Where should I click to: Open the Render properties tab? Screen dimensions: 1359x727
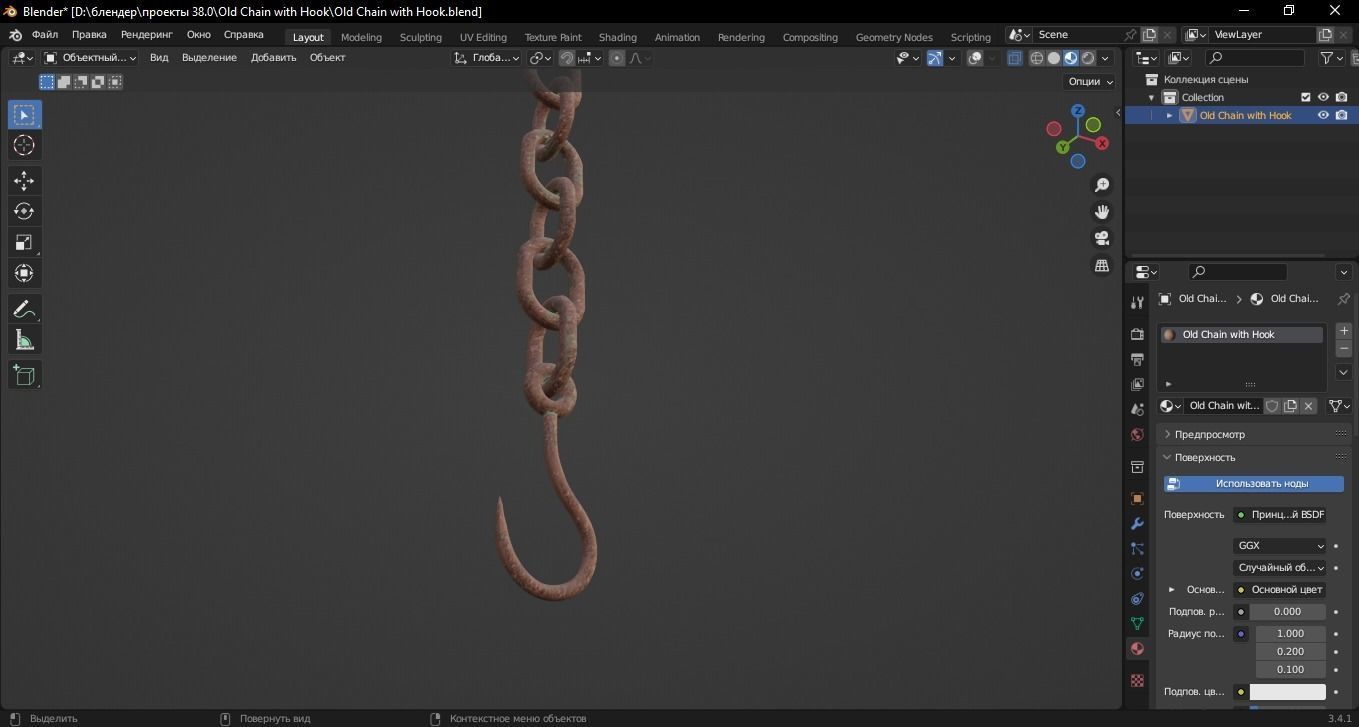[x=1137, y=333]
